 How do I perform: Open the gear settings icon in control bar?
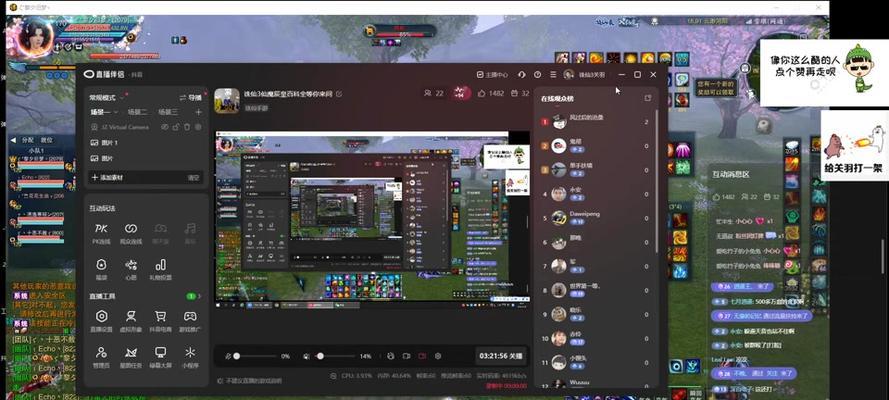tap(438, 356)
